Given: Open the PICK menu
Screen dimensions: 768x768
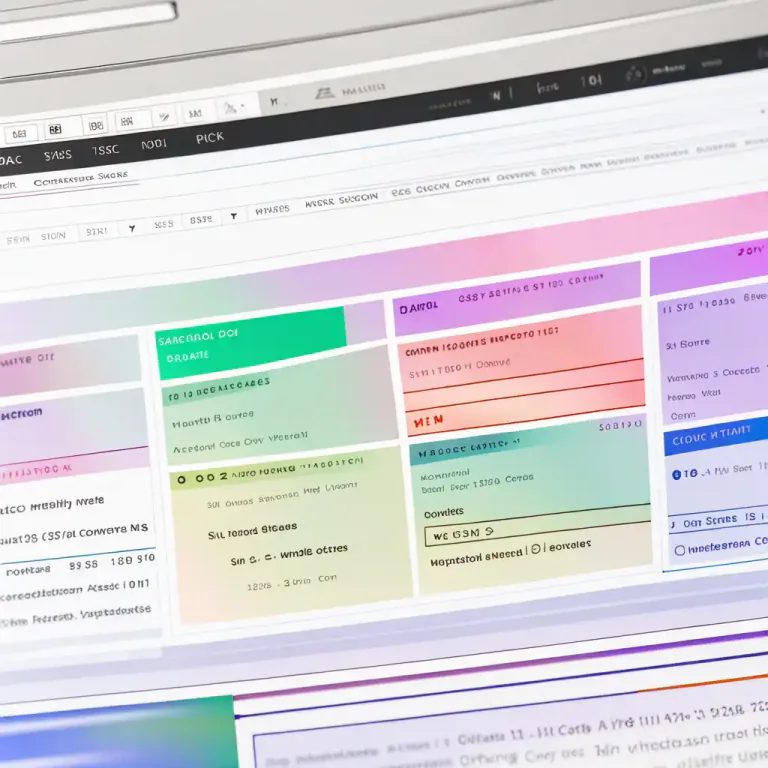Looking at the screenshot, I should (x=210, y=138).
